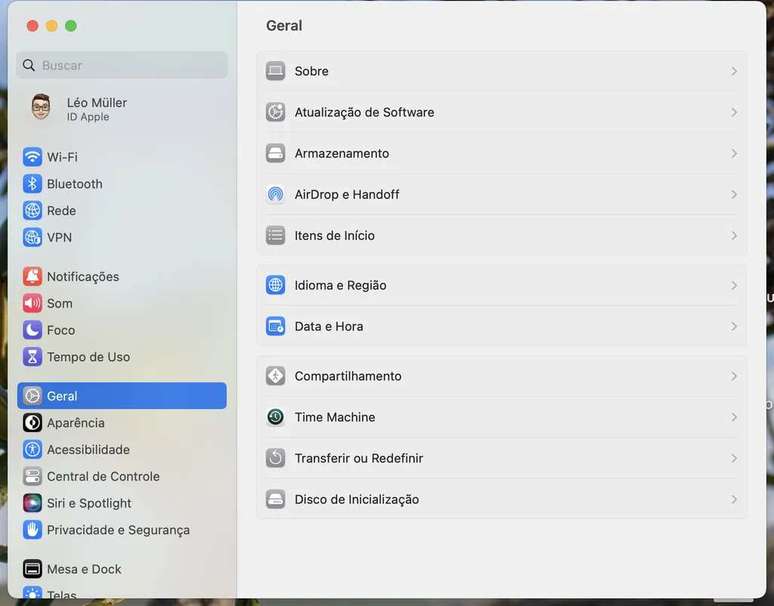Screen dimensions: 774x606
Task: Open the Time Machine clock icon
Action: (x=275, y=417)
